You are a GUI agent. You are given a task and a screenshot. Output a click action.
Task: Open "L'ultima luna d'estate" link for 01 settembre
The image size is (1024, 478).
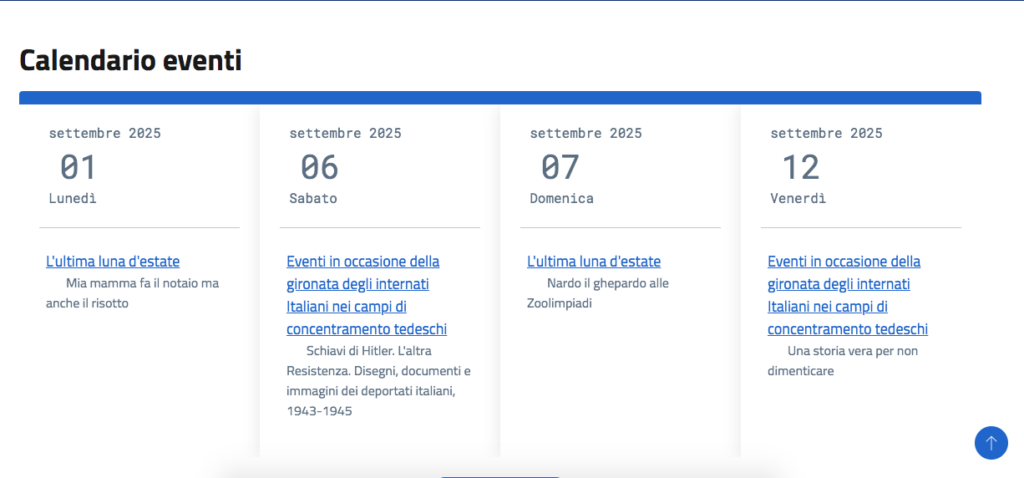point(113,262)
